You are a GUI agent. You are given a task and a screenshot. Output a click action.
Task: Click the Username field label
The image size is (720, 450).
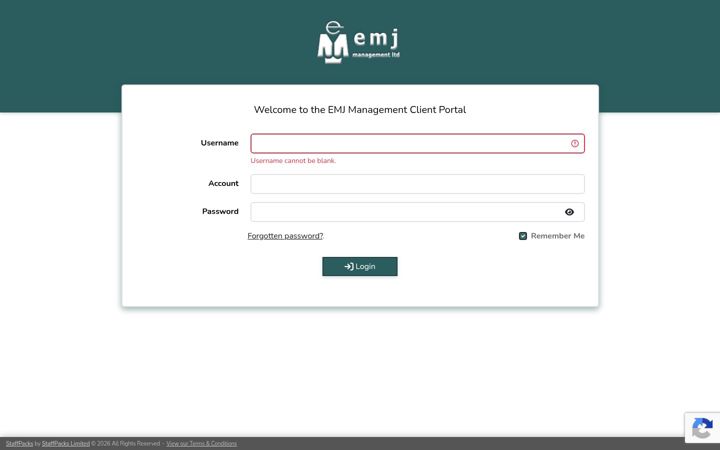(219, 143)
